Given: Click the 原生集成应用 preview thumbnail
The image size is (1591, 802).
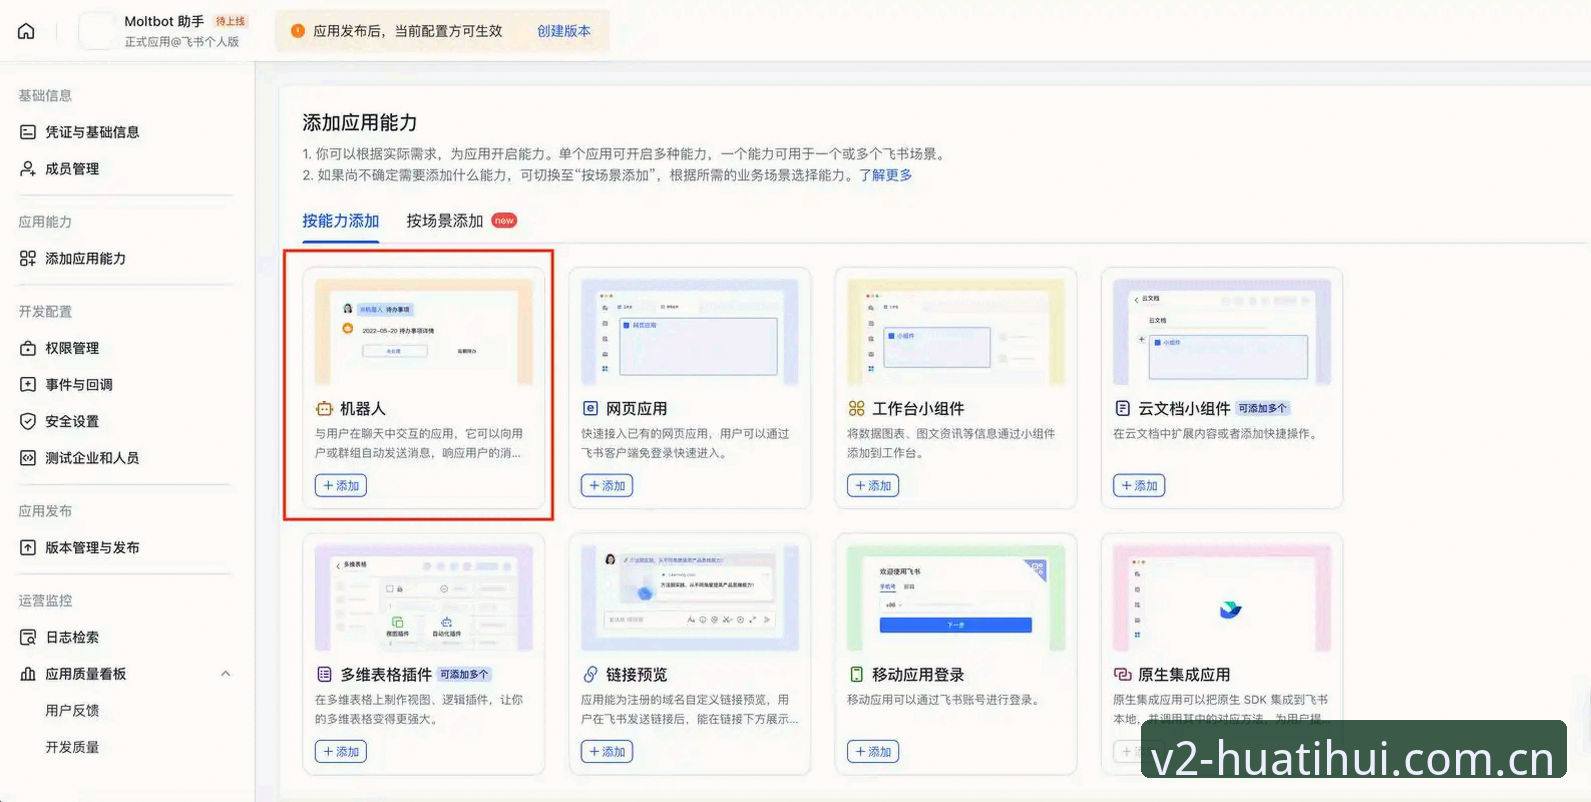Looking at the screenshot, I should tap(1222, 598).
